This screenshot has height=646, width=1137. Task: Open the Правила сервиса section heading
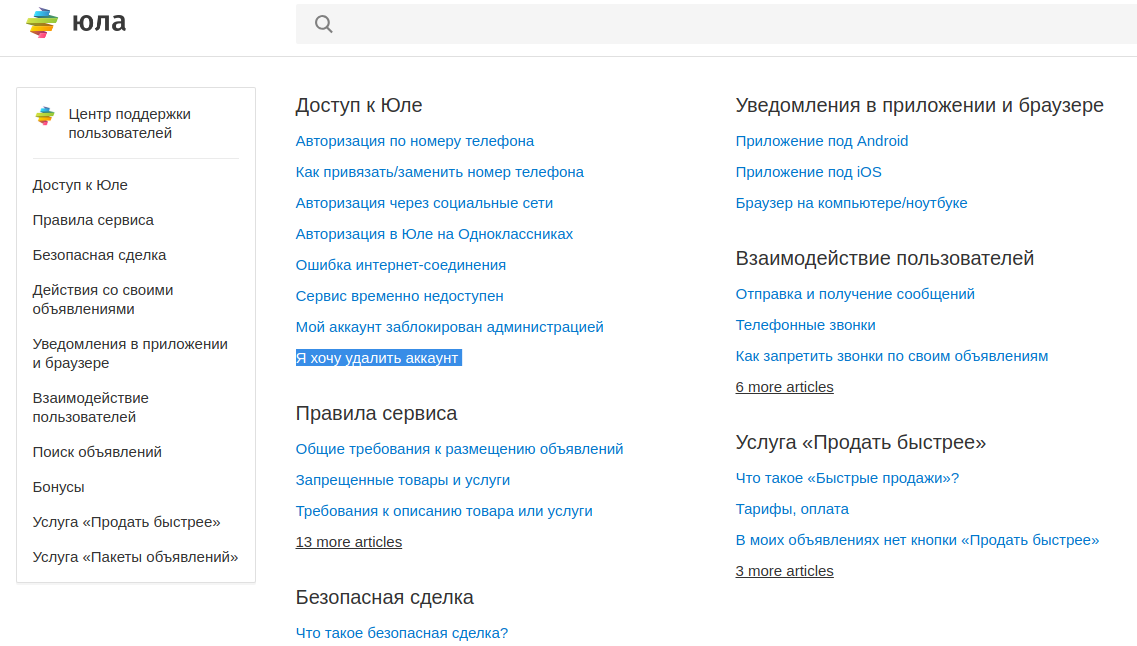tap(376, 413)
